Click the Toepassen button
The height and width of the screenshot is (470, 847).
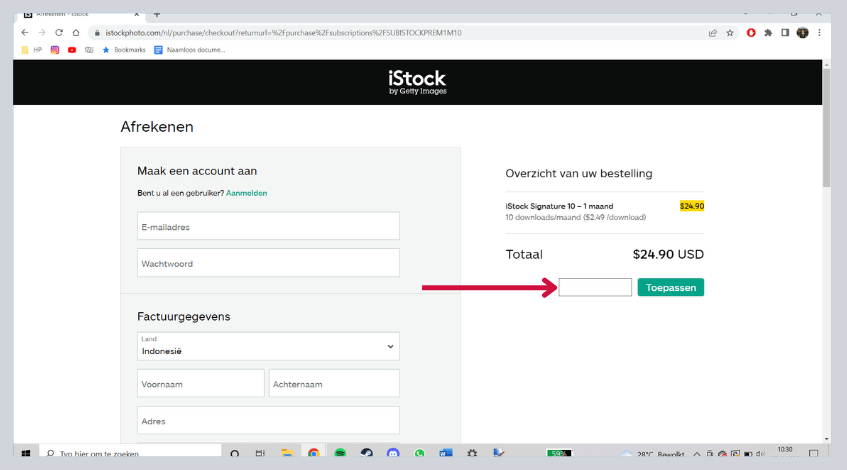tap(670, 287)
